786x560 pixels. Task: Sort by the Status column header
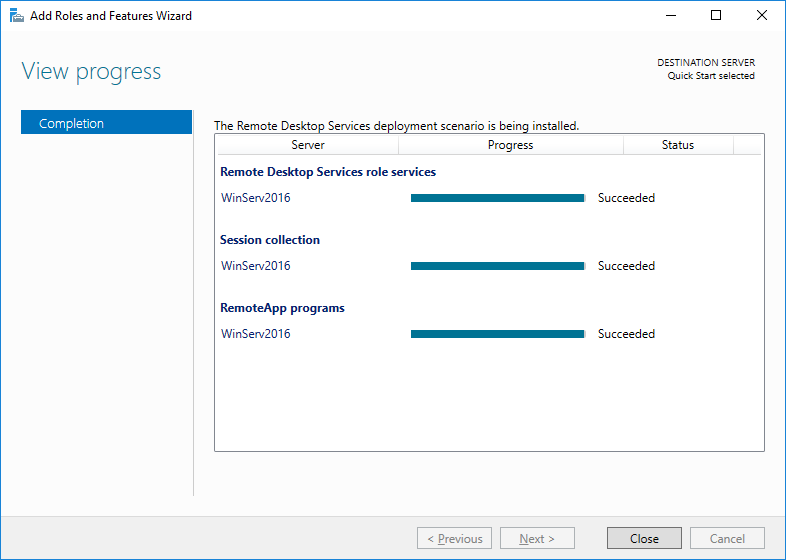pyautogui.click(x=677, y=145)
